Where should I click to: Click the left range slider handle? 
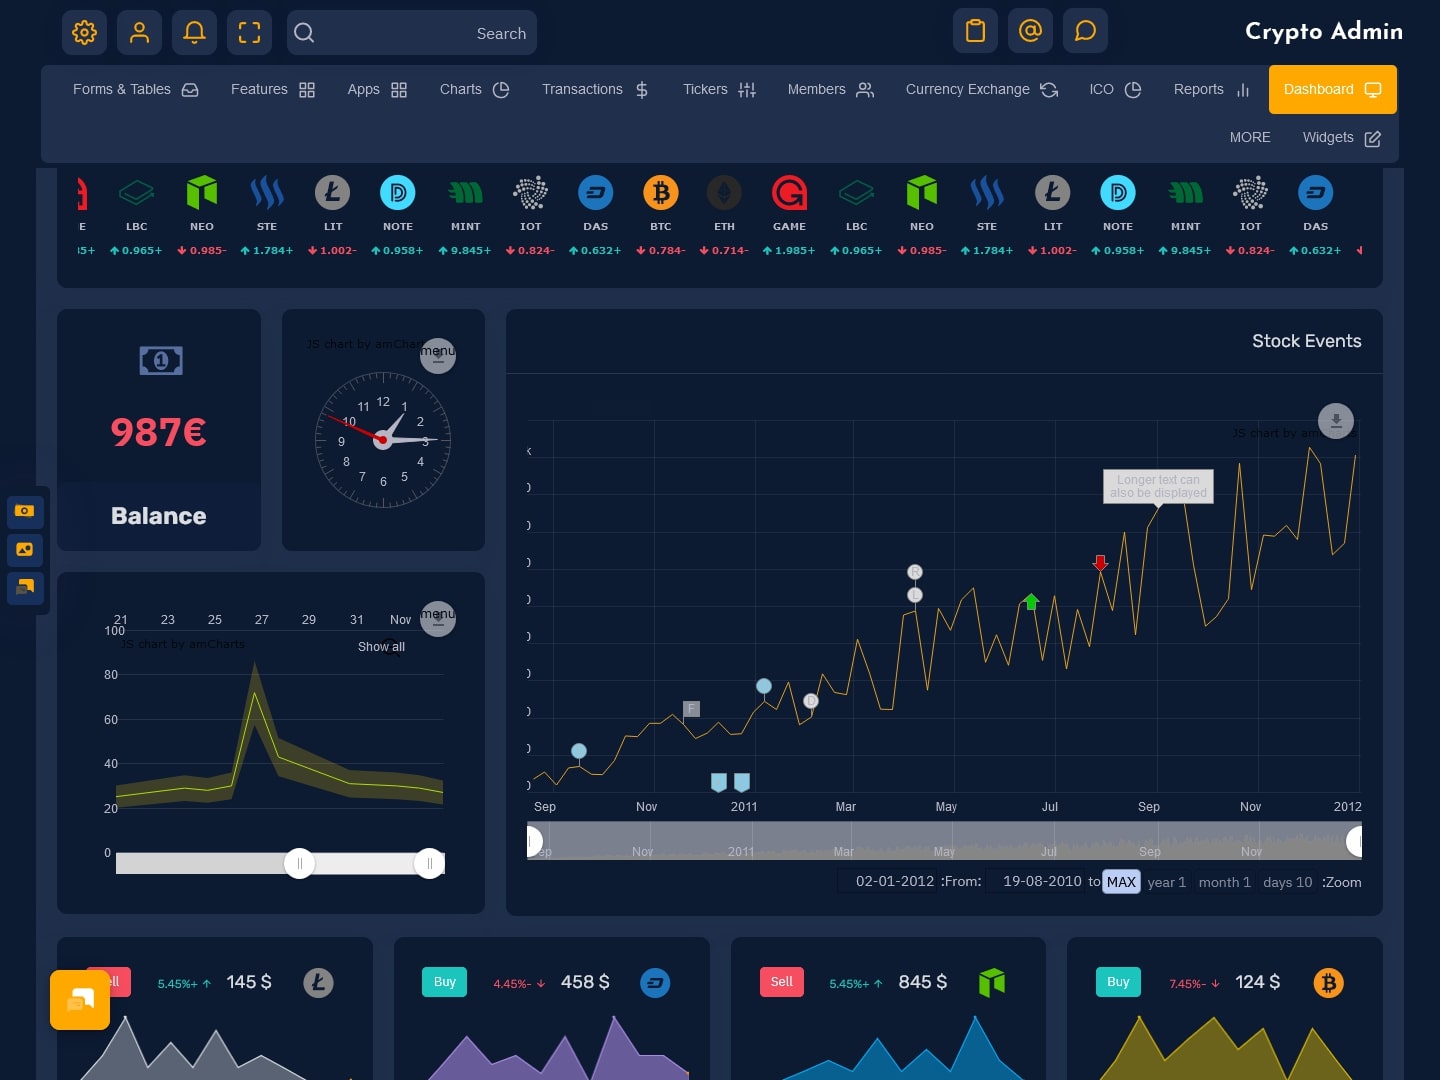tap(300, 863)
